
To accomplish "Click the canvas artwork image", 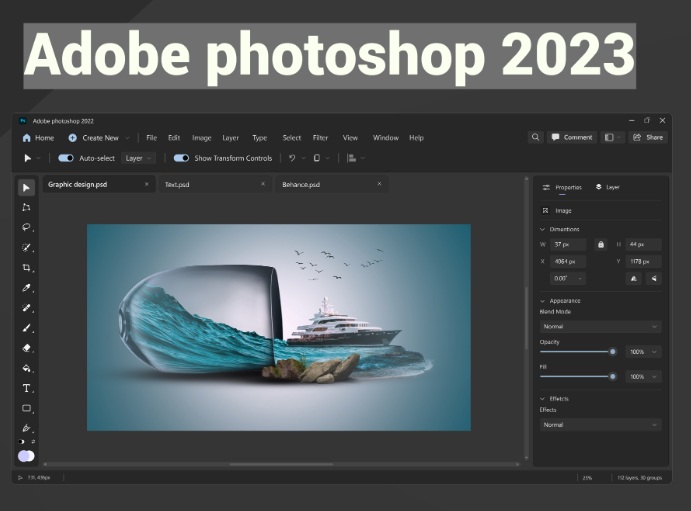I will (279, 327).
